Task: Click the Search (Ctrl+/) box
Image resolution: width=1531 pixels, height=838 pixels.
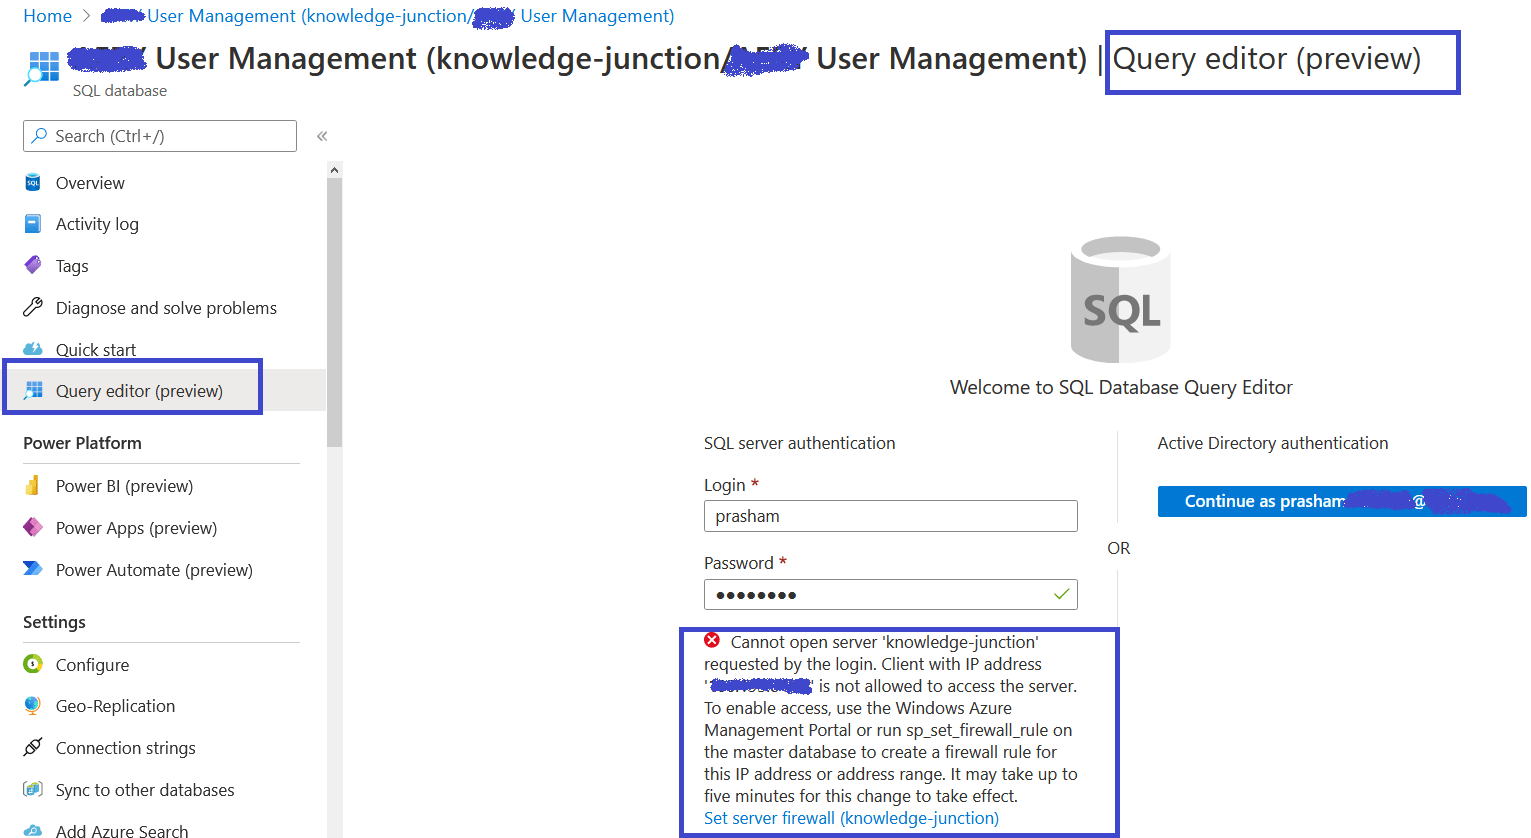Action: pos(160,136)
